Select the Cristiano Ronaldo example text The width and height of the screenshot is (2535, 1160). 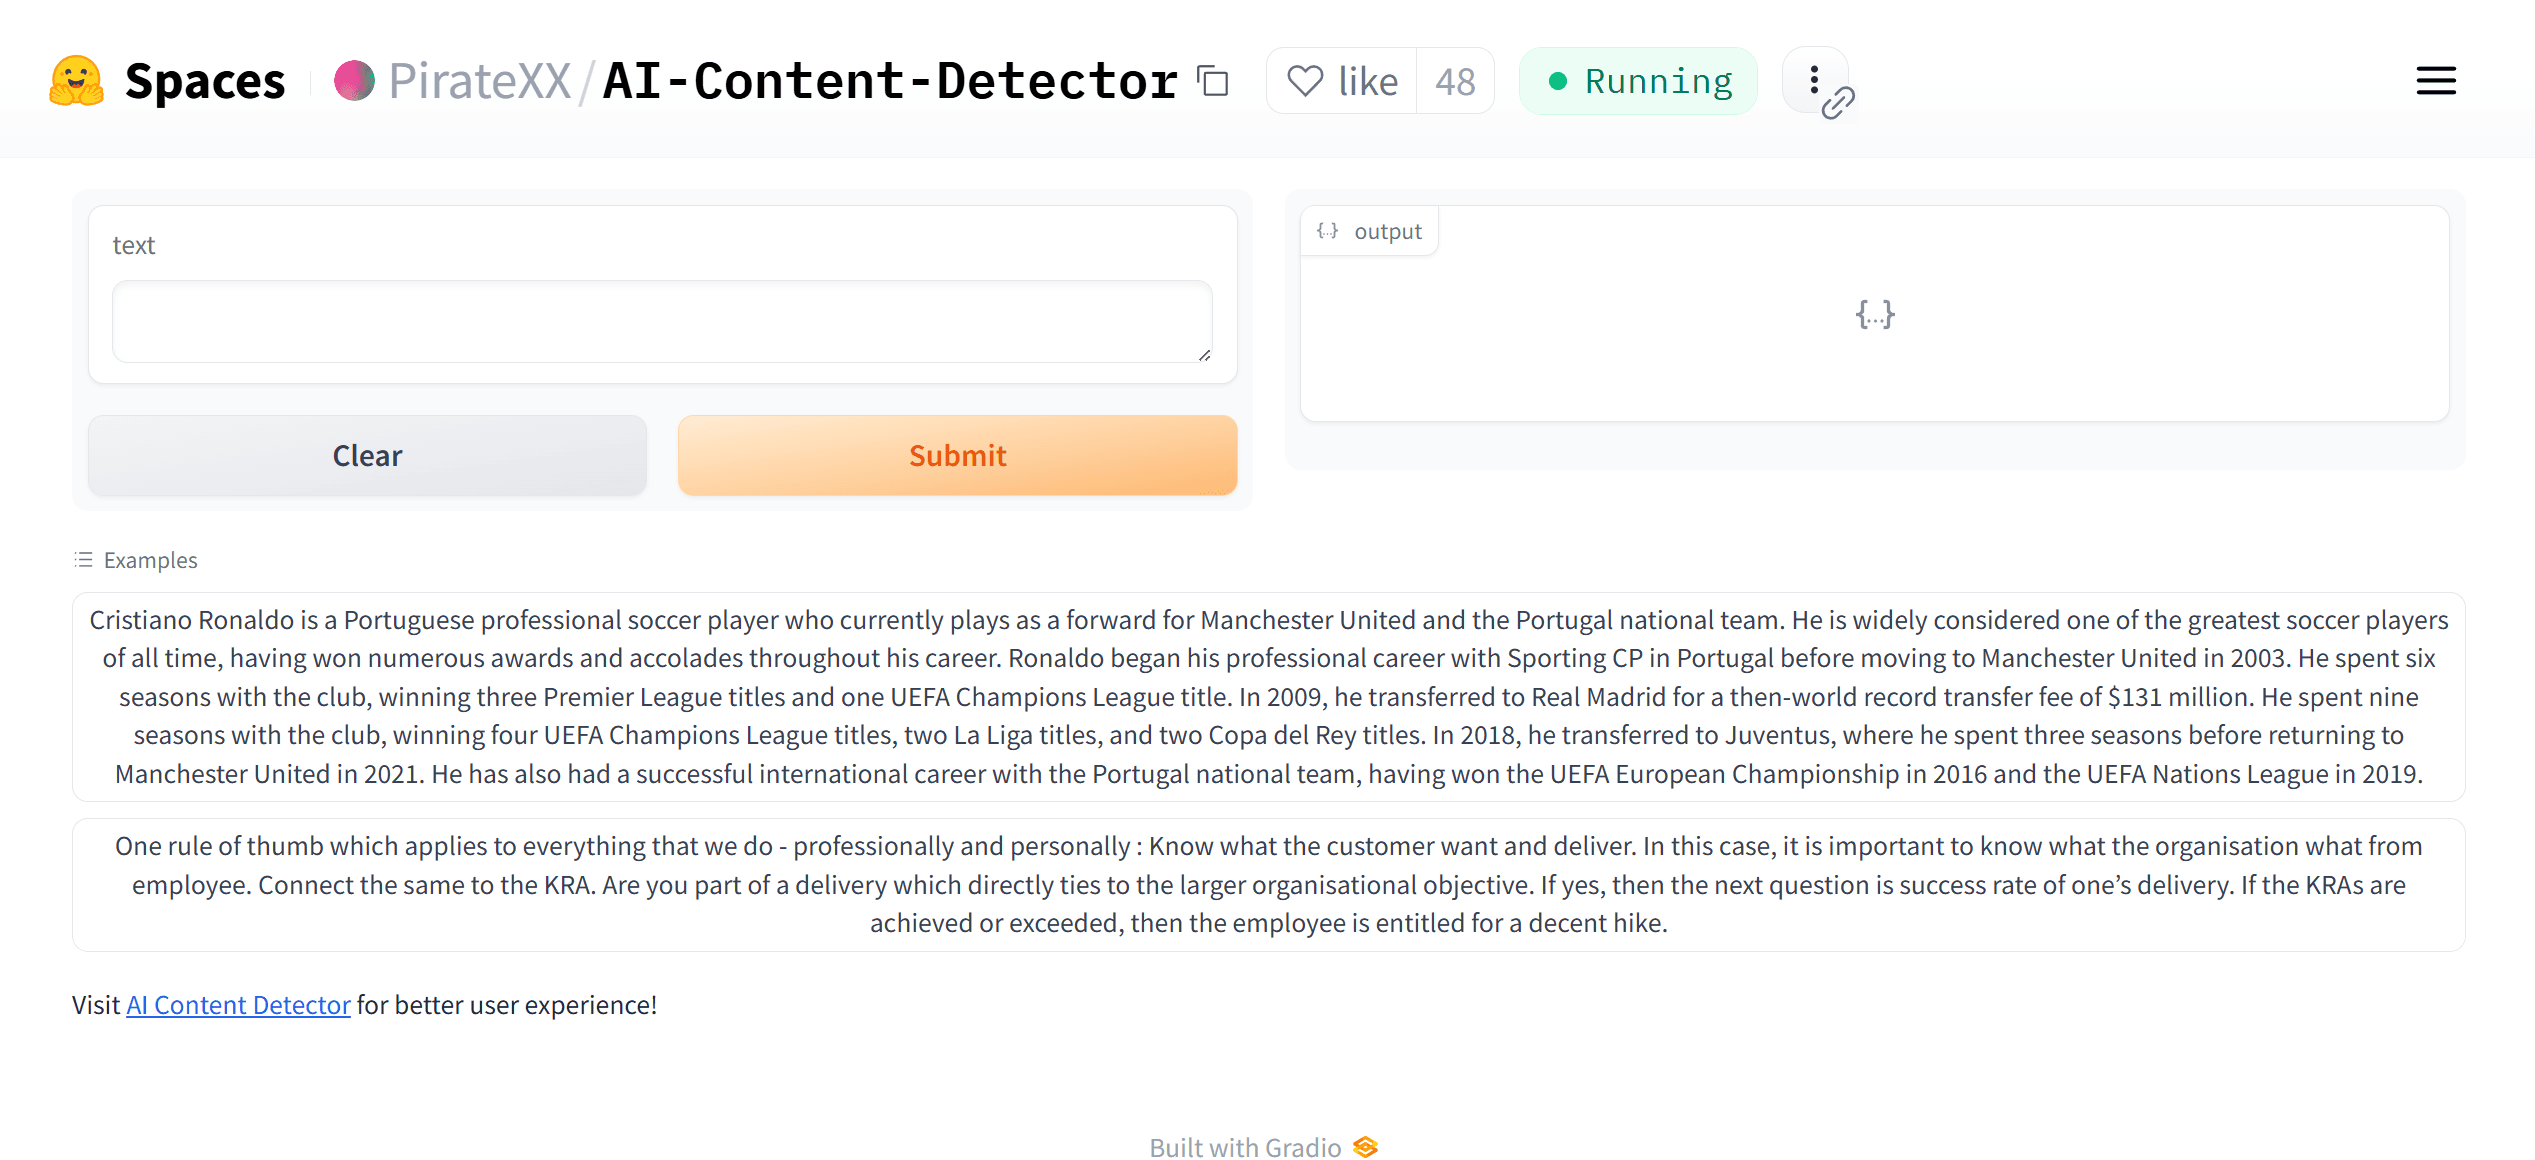tap(1268, 697)
